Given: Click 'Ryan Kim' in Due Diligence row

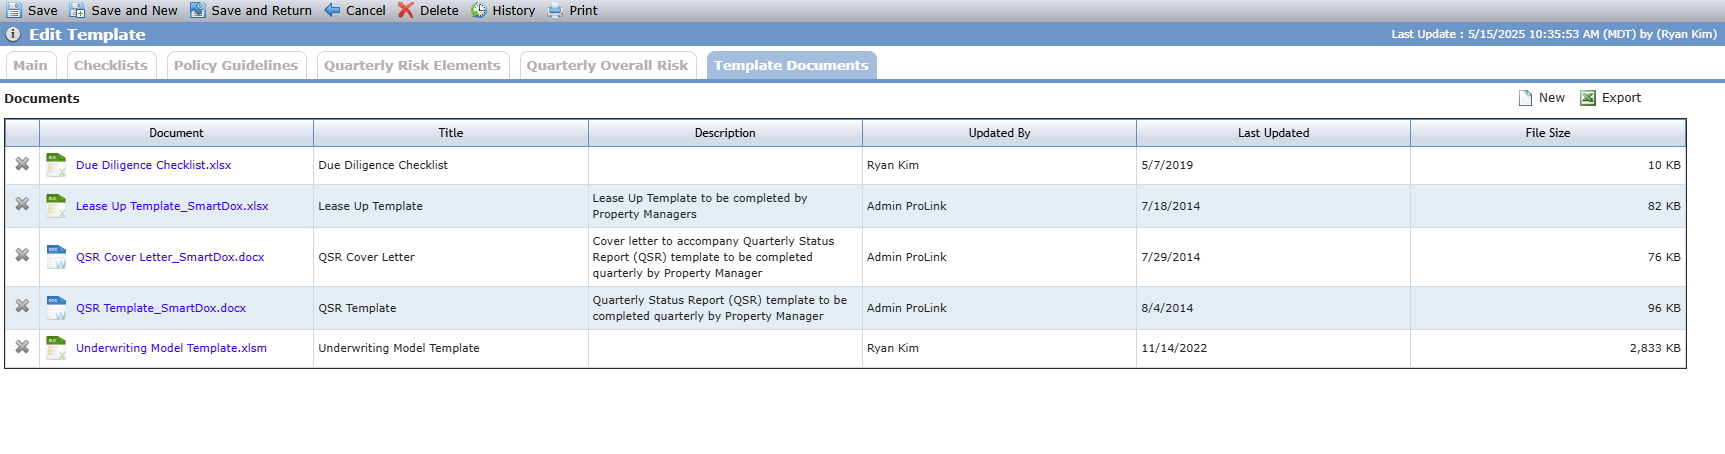Looking at the screenshot, I should coord(893,165).
